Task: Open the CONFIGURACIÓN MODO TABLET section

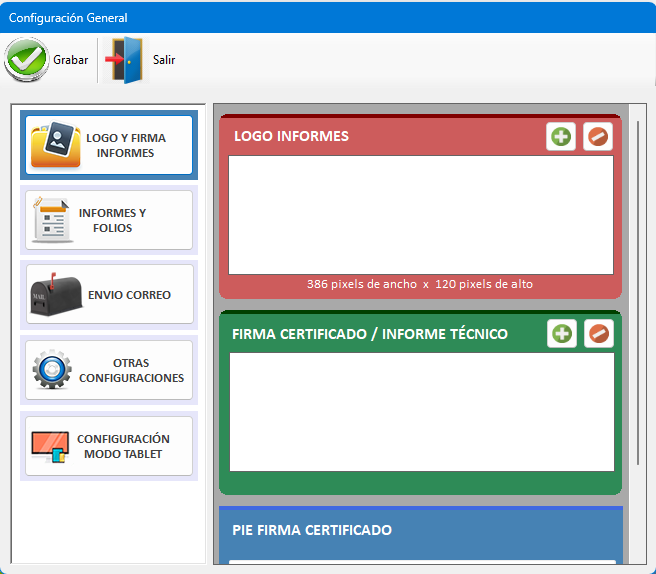Action: pos(109,446)
